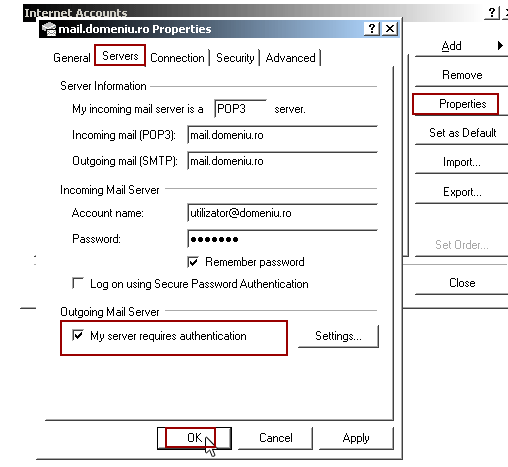Select the Security tab
Viewport: 508px width, 467px height.
(235, 58)
